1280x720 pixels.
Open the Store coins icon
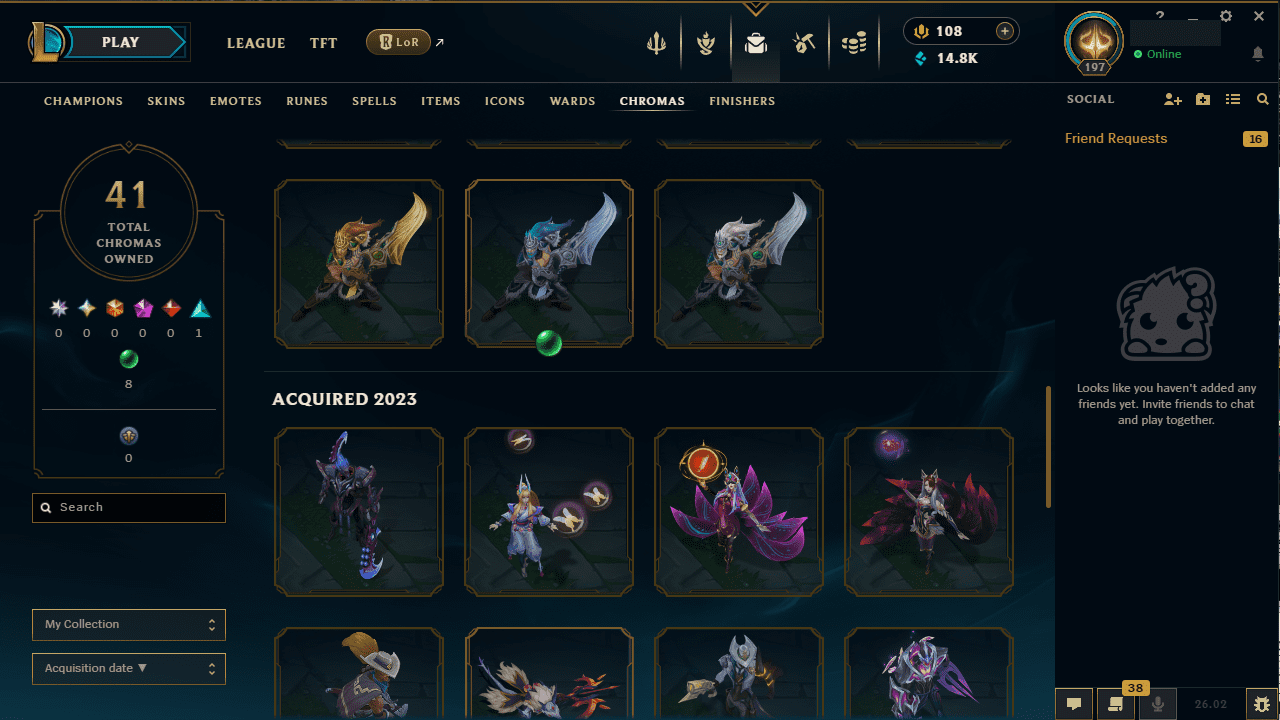click(x=854, y=43)
